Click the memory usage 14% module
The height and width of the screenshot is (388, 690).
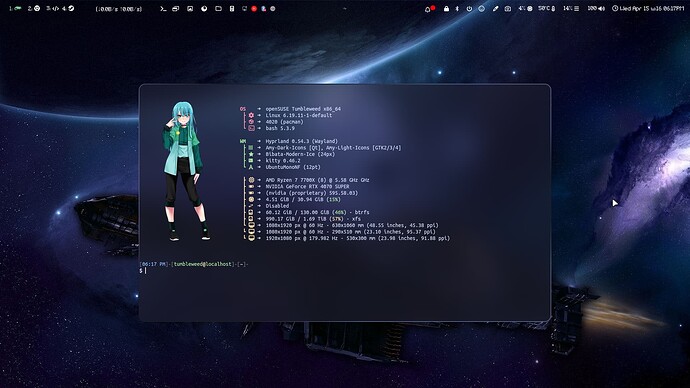coord(571,8)
